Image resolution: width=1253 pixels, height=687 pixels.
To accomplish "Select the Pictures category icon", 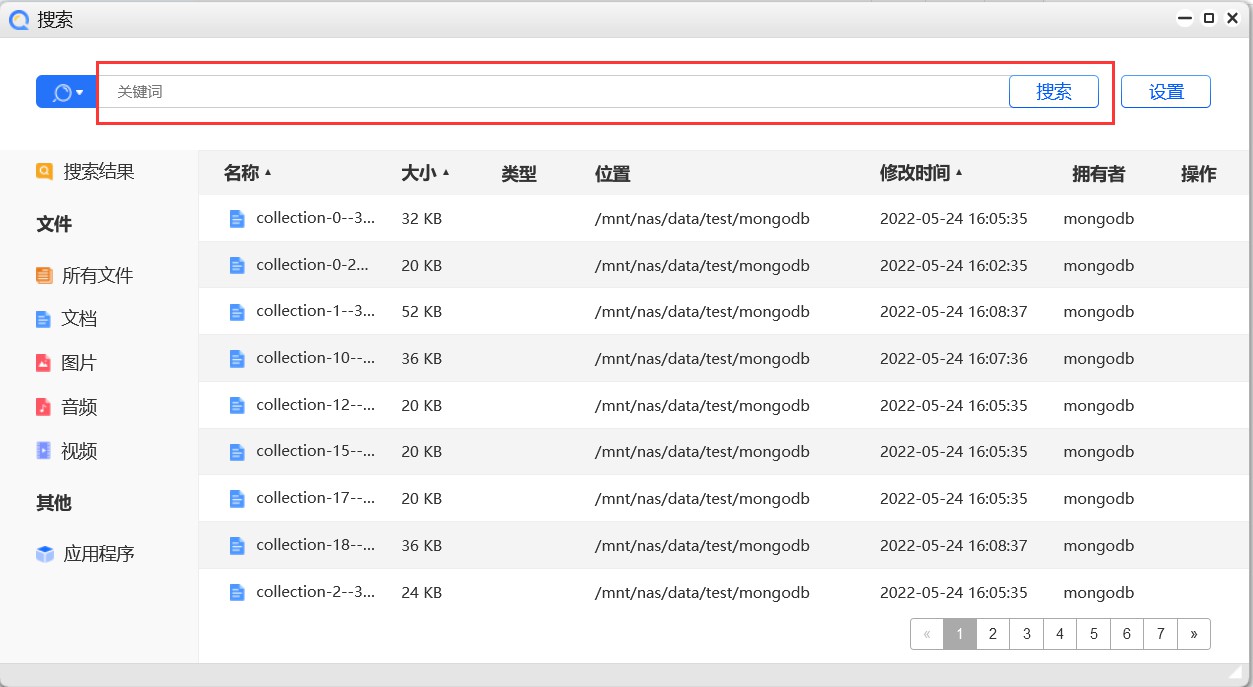I will (x=43, y=363).
